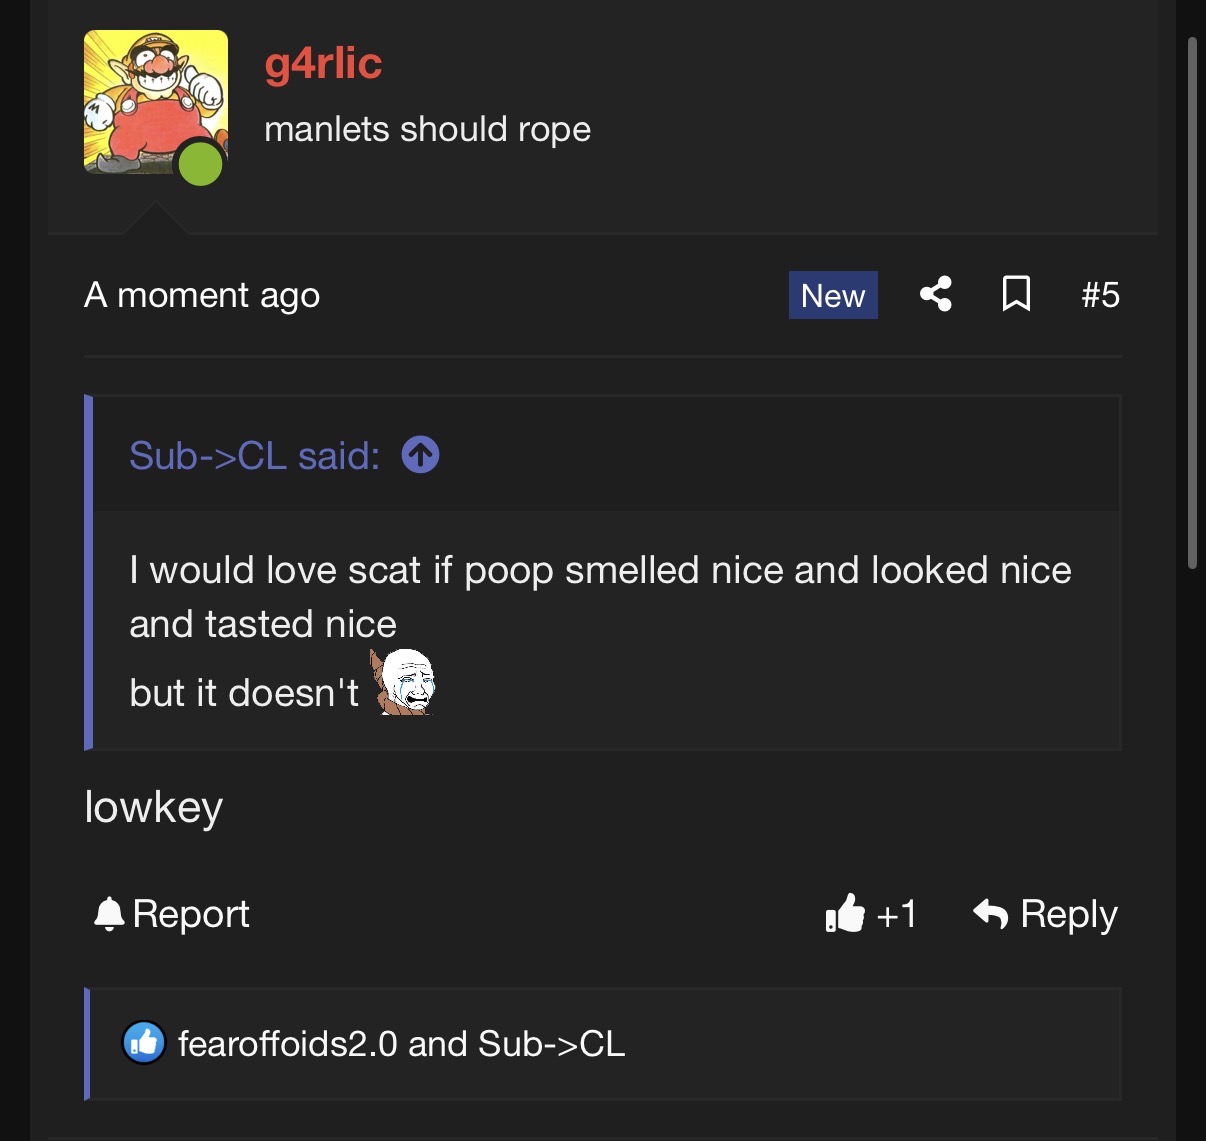Click the bell icon beside Report
1206x1141 pixels.
(108, 914)
